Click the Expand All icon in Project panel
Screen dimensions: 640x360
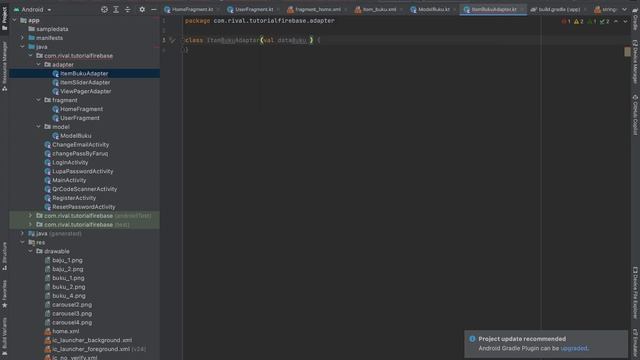click(x=116, y=9)
